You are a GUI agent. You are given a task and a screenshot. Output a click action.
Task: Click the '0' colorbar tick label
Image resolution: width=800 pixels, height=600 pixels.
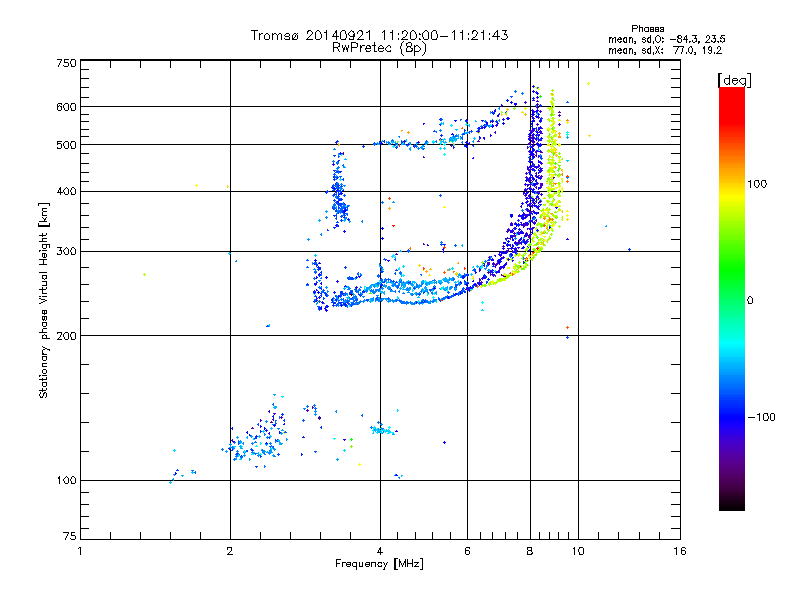pos(750,301)
